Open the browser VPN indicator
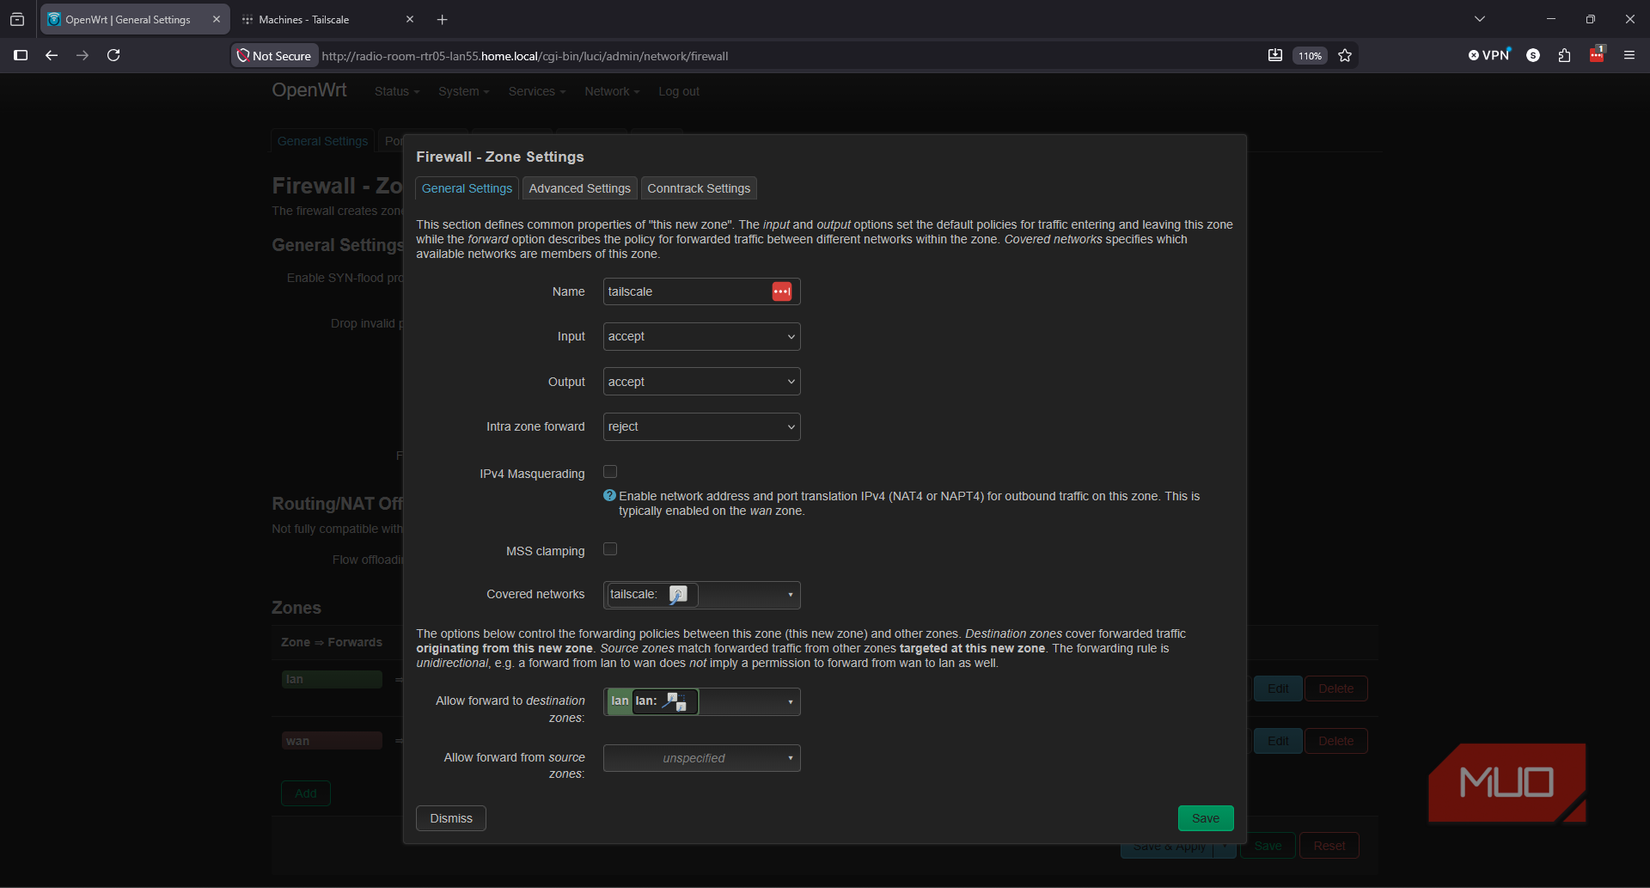The height and width of the screenshot is (888, 1650). coord(1488,56)
